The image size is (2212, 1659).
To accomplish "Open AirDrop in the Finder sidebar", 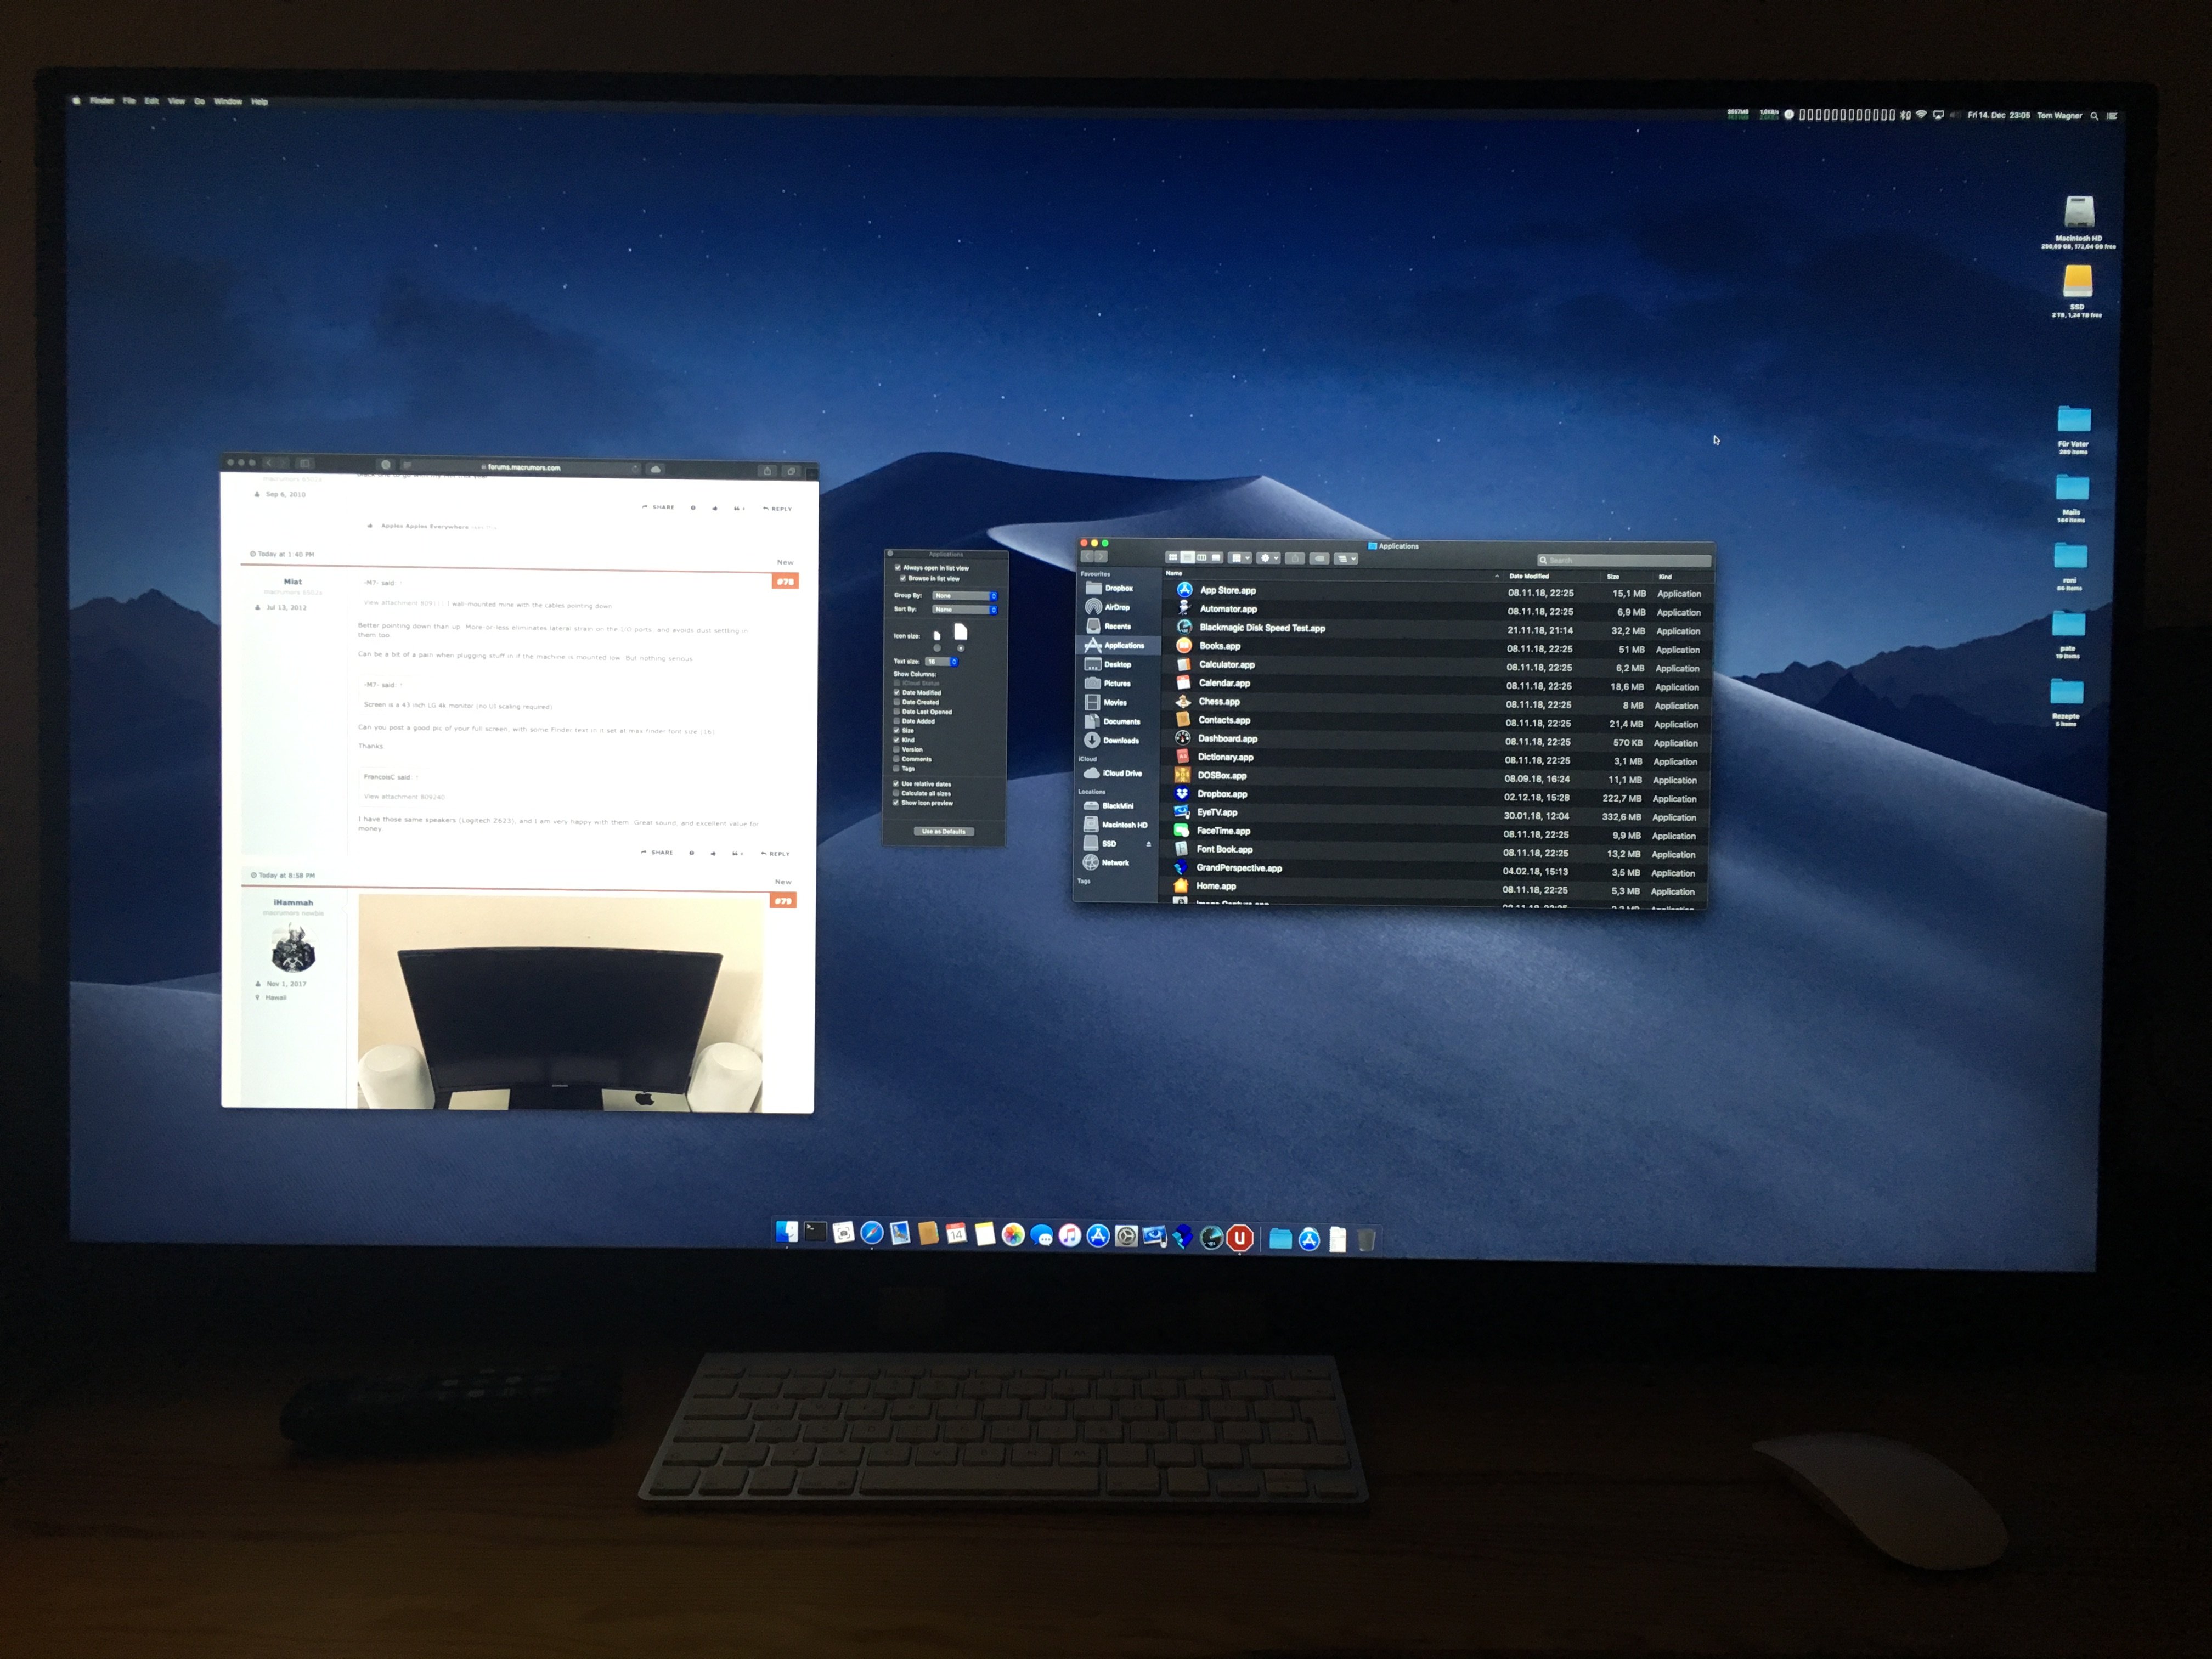I will pos(1116,607).
